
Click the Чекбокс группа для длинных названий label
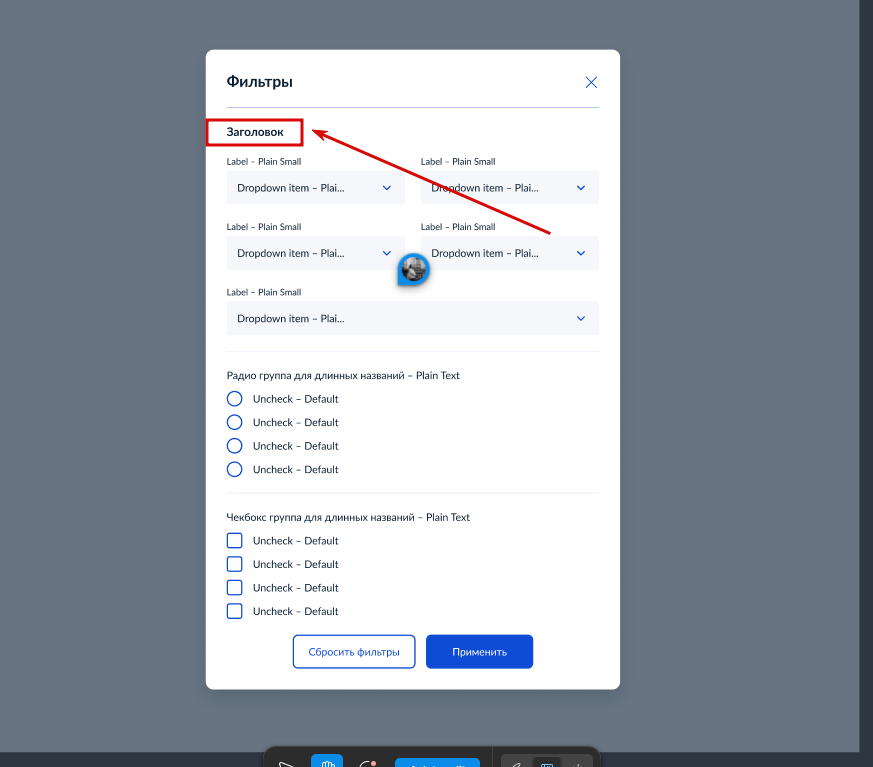click(x=348, y=517)
